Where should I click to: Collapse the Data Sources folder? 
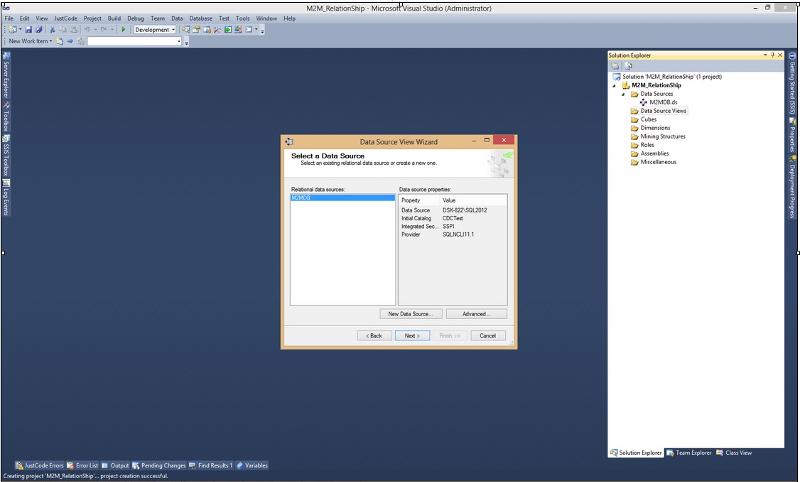(x=623, y=94)
